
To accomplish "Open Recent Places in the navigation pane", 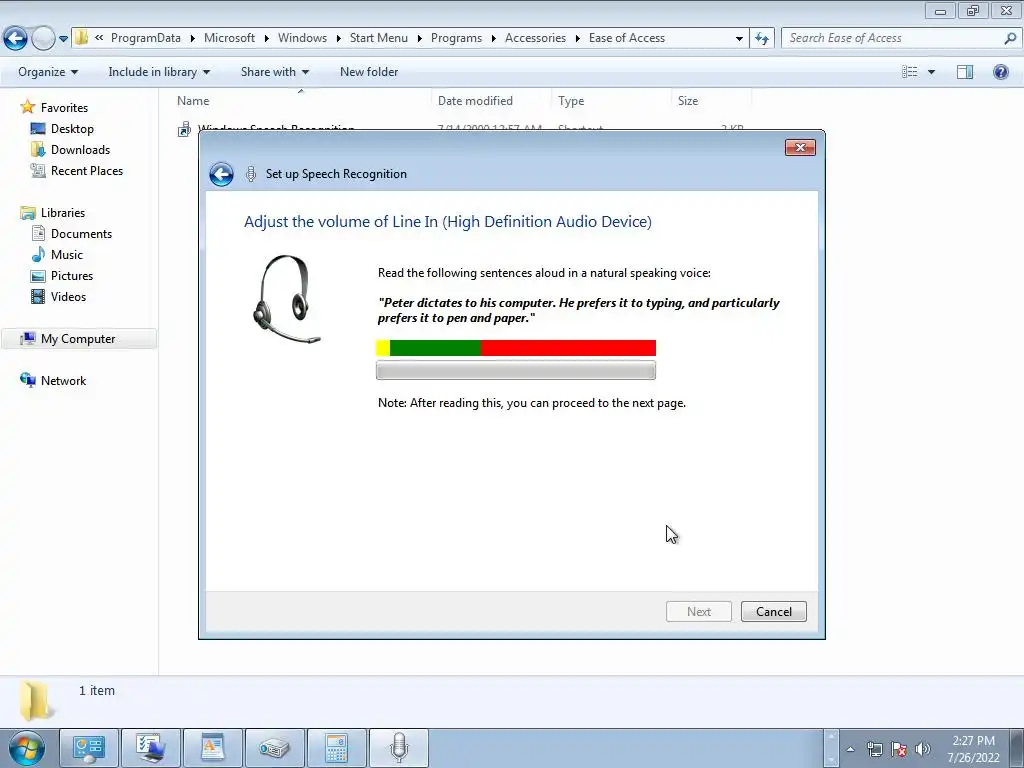I will click(87, 170).
